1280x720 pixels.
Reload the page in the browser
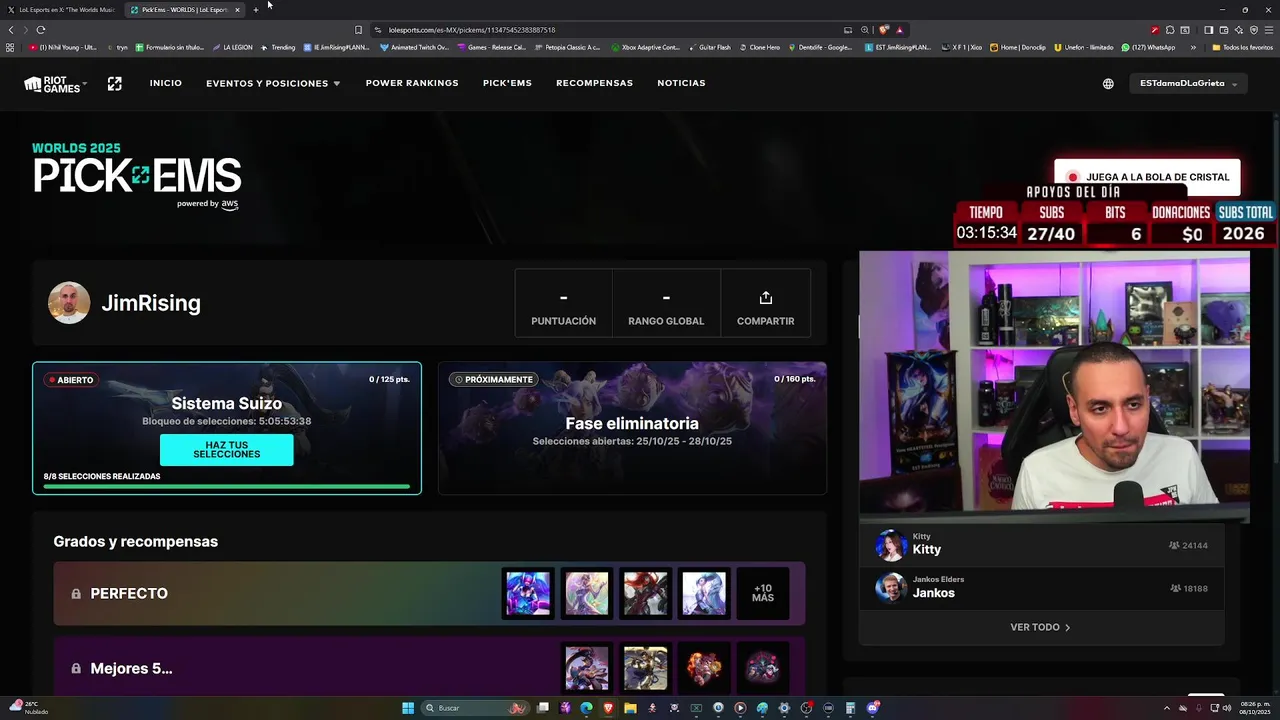[x=41, y=30]
